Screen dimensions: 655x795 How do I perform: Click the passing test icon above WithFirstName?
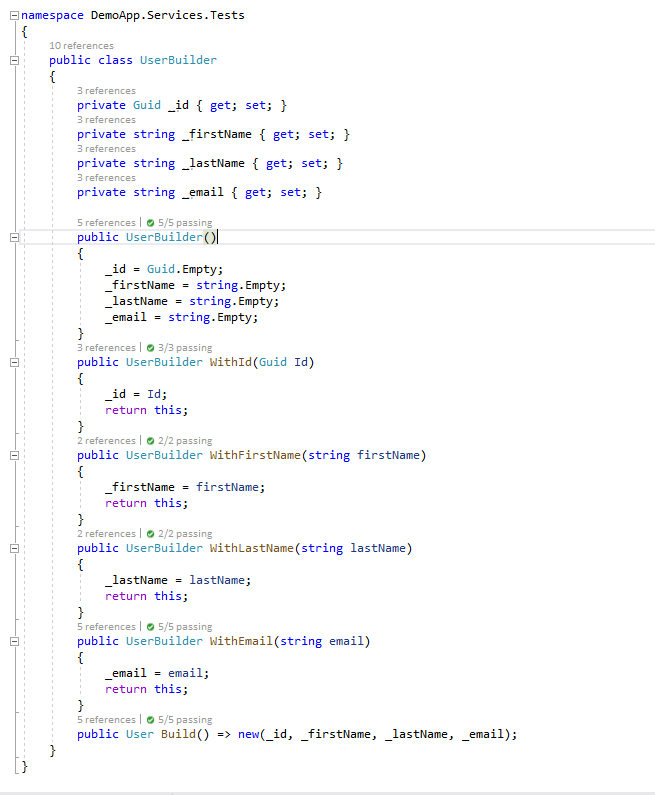[150, 441]
